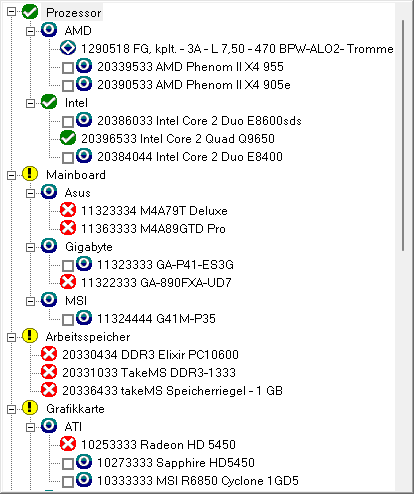Collapse the AMD branch
Image resolution: width=414 pixels, height=494 pixels.
[x=30, y=32]
